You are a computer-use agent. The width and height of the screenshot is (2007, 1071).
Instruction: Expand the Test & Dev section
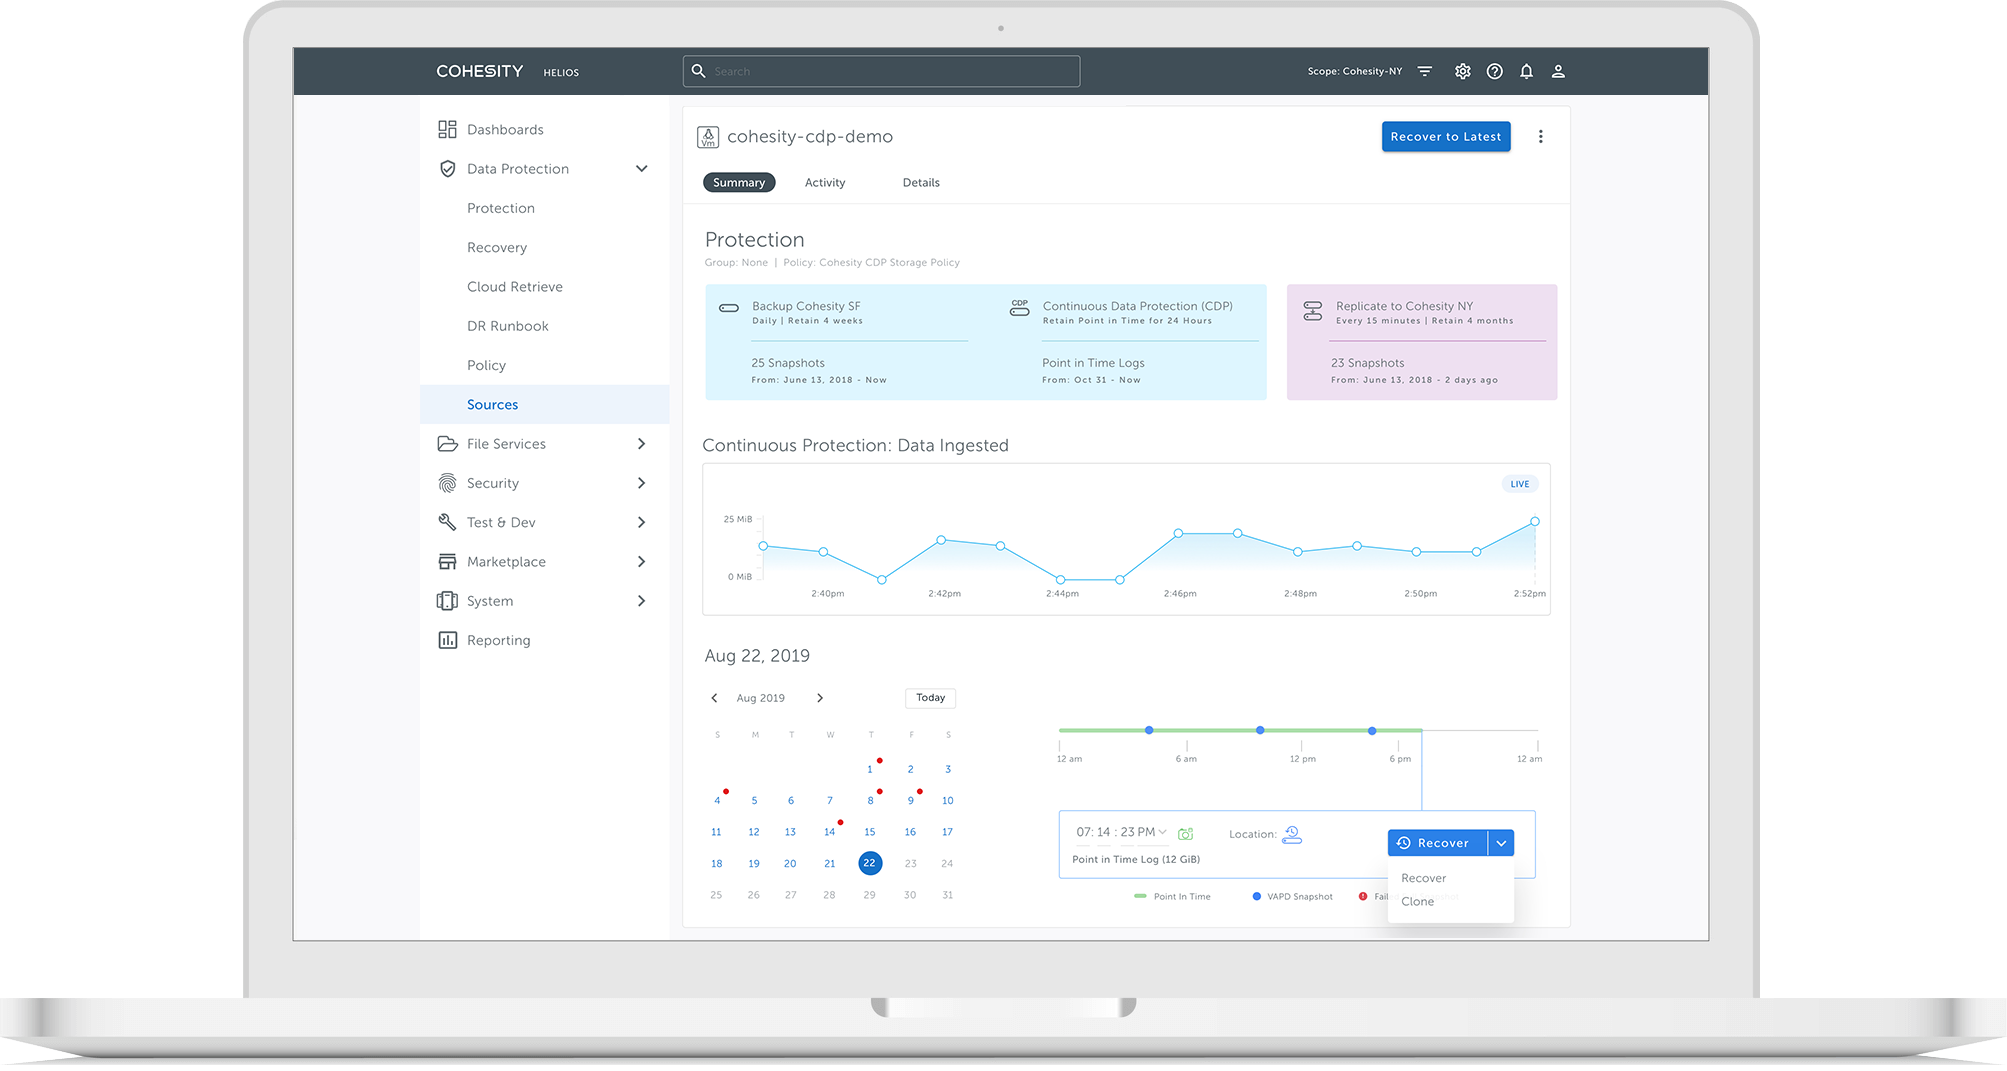(x=642, y=522)
